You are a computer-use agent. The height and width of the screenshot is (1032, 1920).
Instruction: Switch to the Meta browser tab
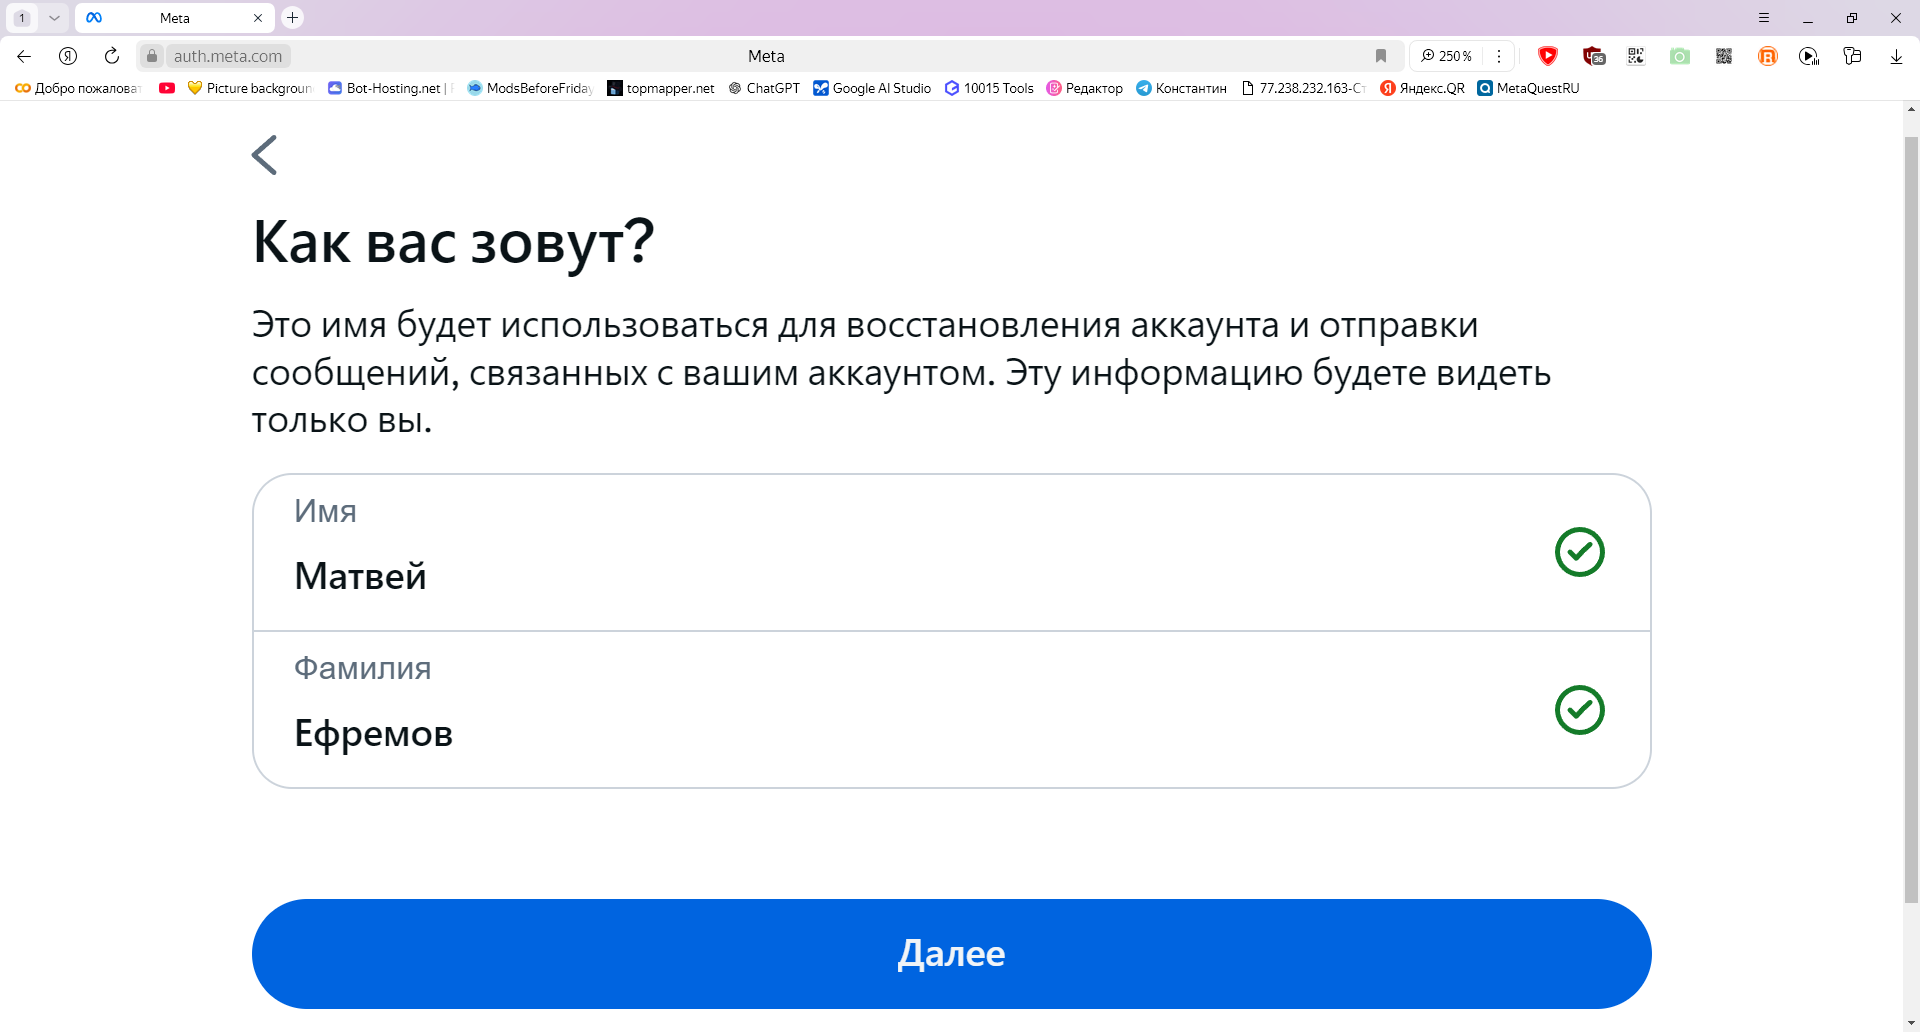tap(175, 18)
